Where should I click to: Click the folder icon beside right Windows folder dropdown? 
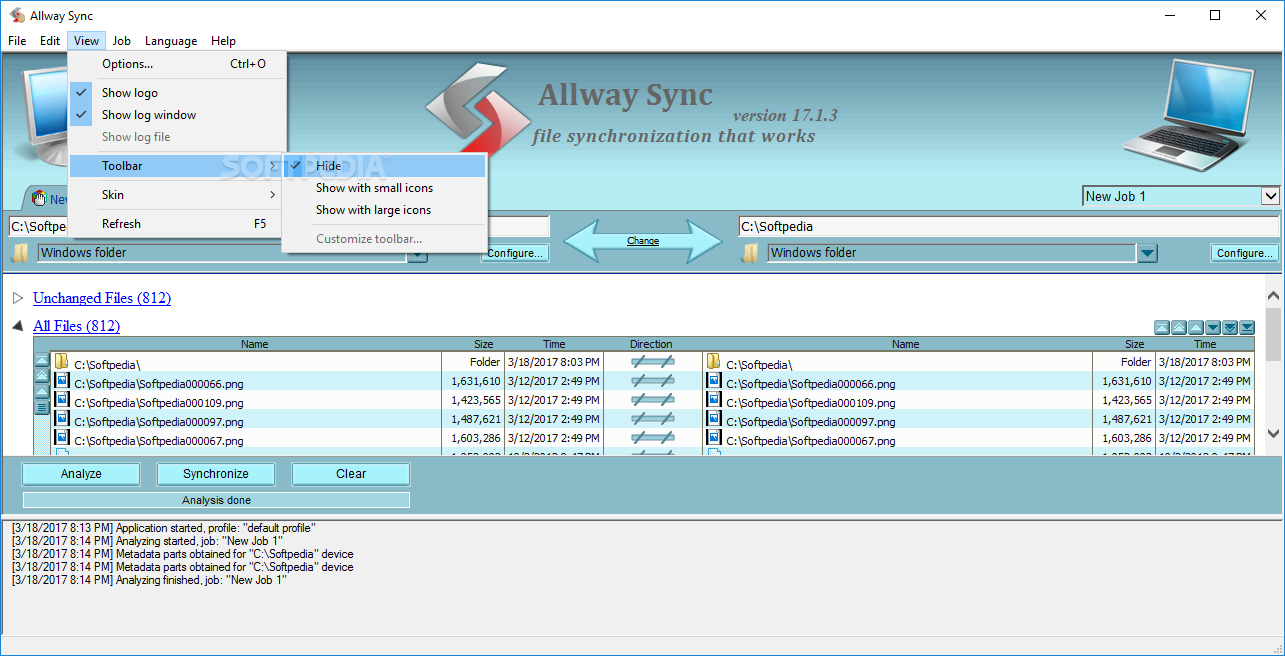pyautogui.click(x=750, y=253)
